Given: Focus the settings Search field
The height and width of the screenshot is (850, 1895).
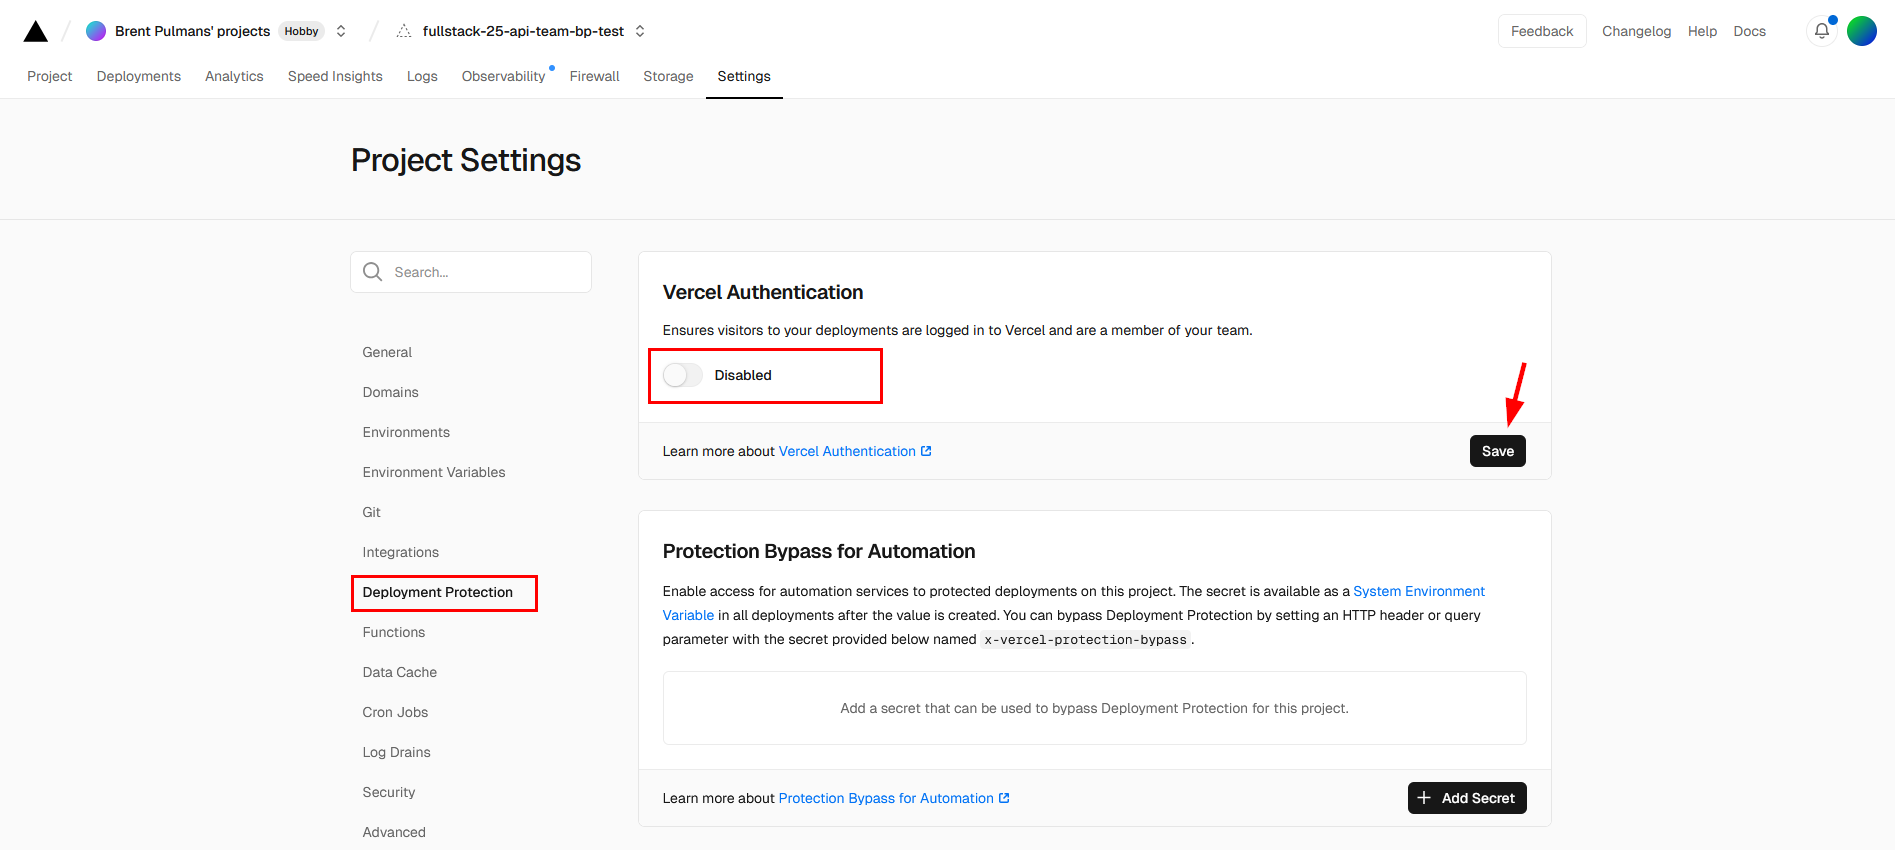Looking at the screenshot, I should (x=471, y=272).
